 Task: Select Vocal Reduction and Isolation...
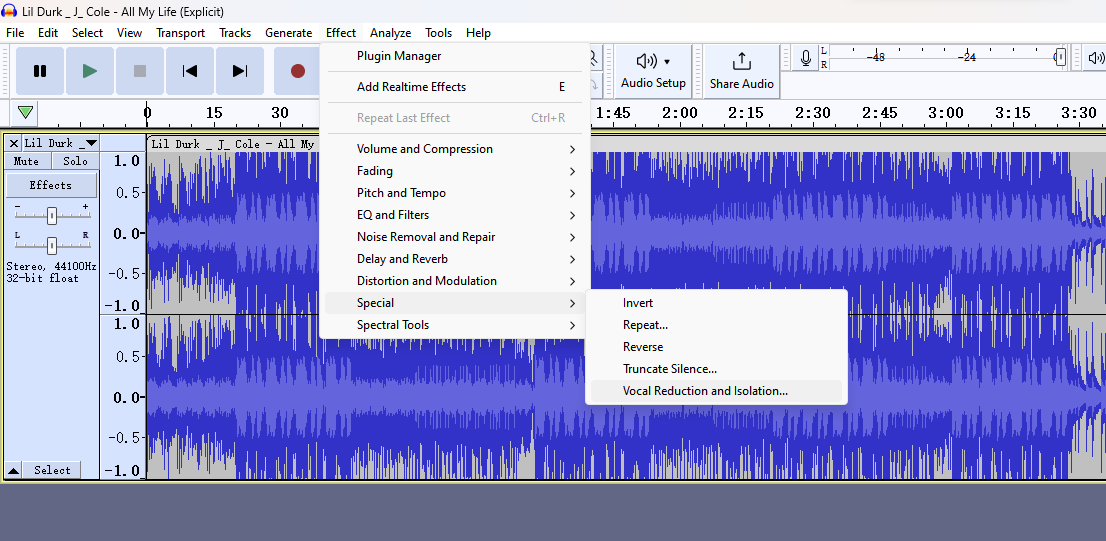[x=716, y=391]
